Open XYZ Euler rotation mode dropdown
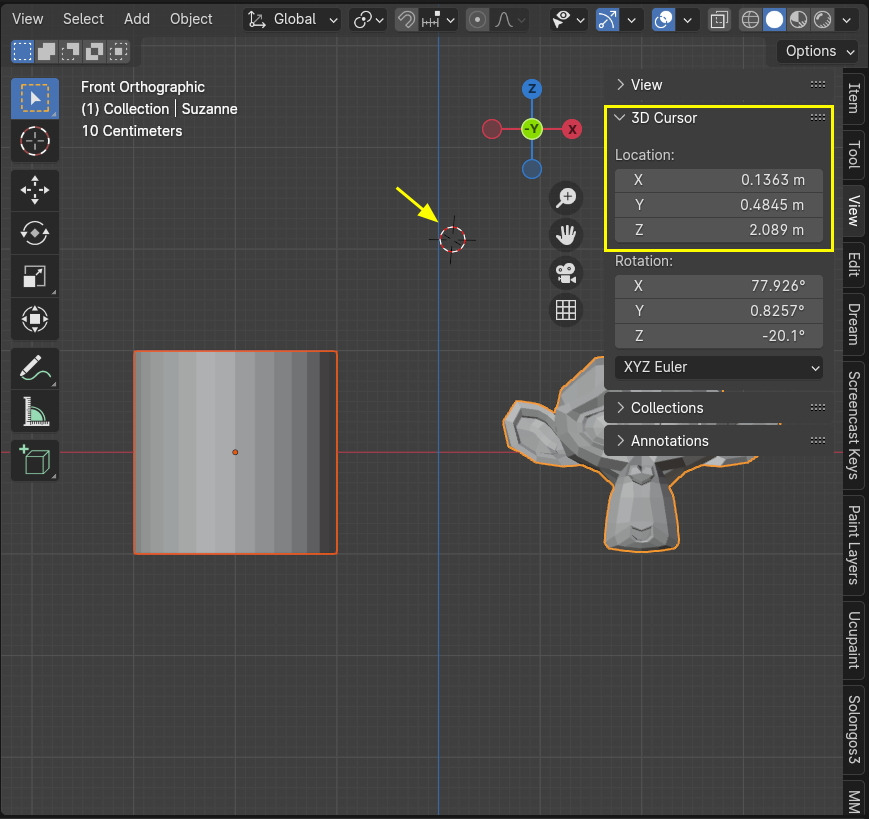Screen dimensions: 869x819 719,367
